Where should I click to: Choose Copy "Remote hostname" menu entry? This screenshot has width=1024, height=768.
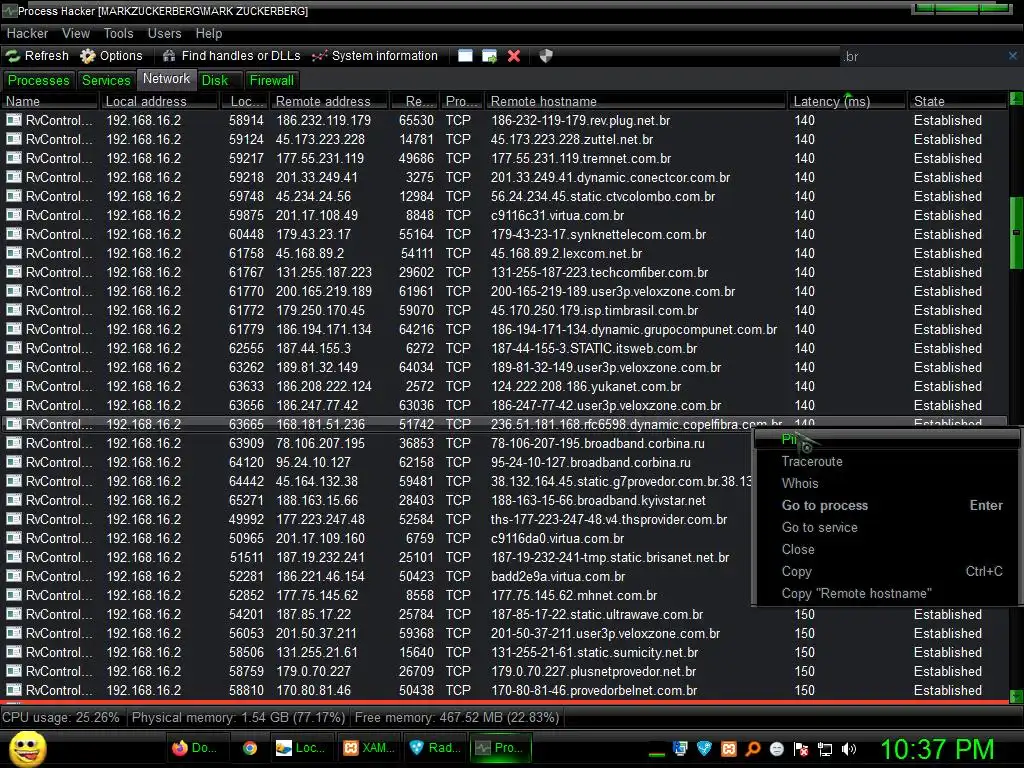coord(887,594)
